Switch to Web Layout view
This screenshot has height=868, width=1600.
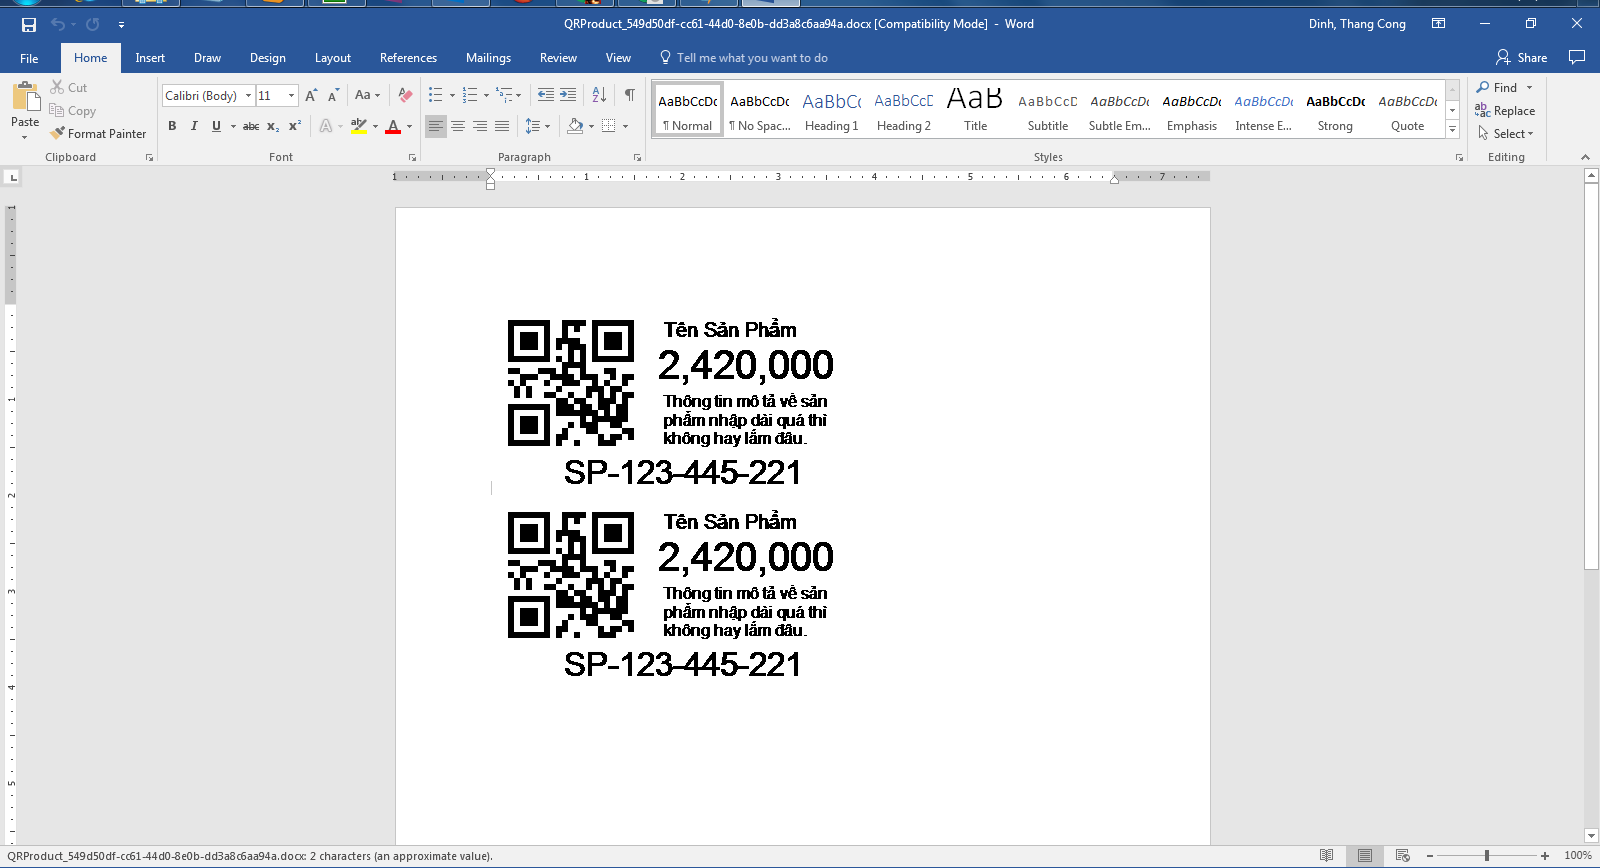[1403, 856]
